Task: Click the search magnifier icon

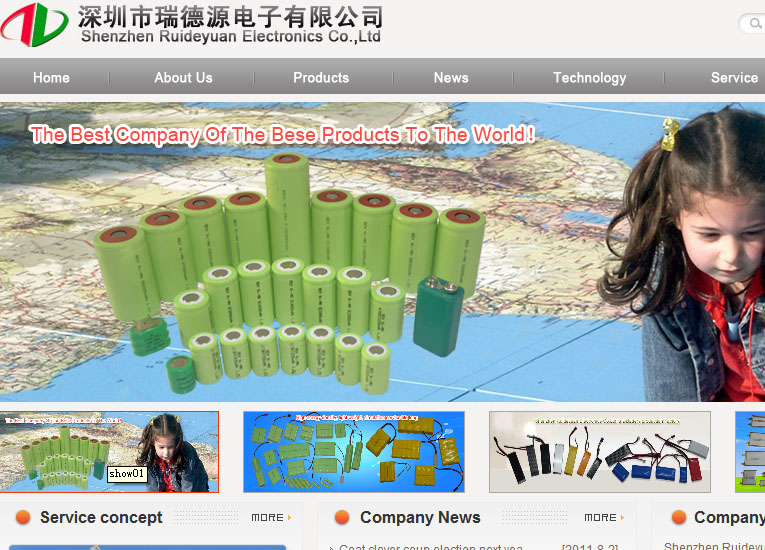Action: tap(754, 24)
